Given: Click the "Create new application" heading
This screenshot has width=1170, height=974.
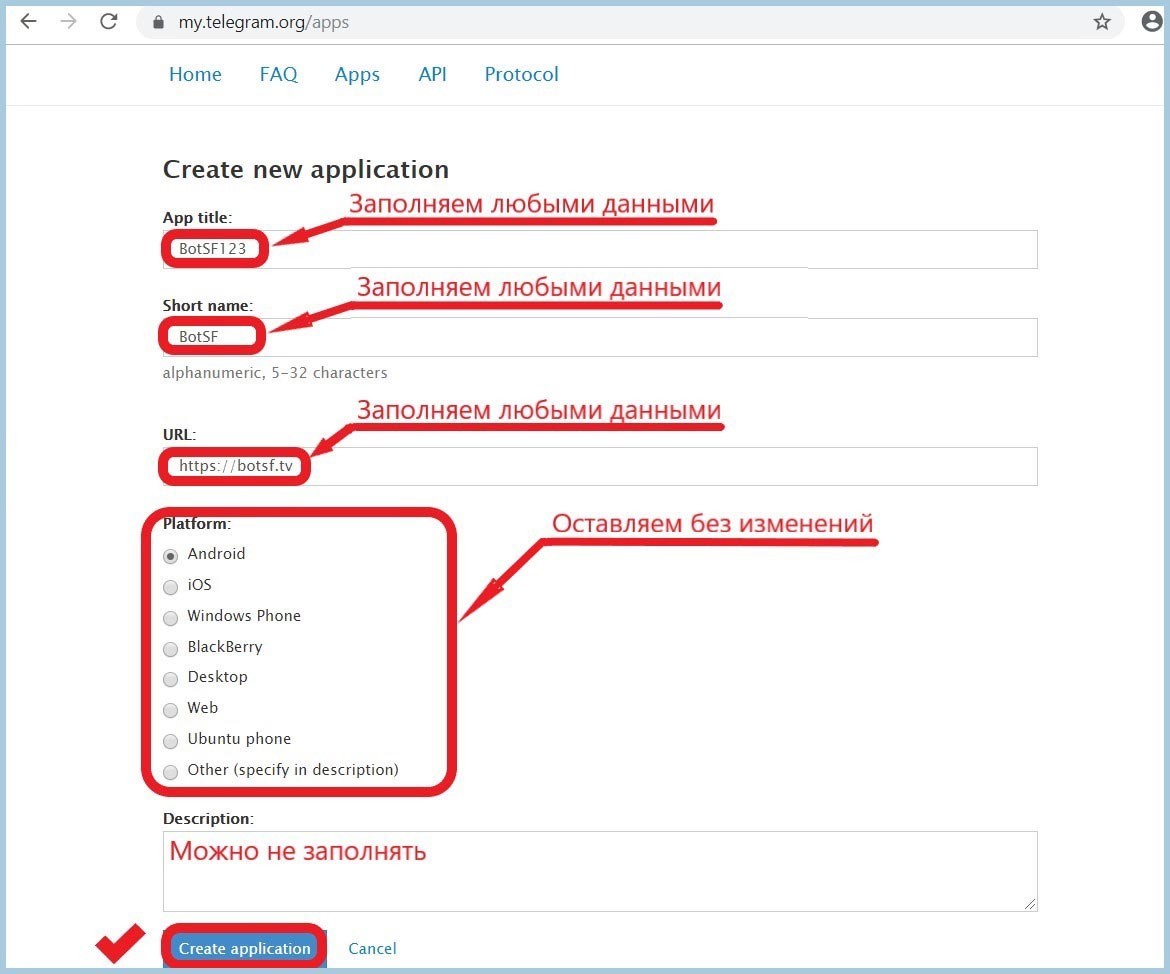Looking at the screenshot, I should tap(306, 169).
